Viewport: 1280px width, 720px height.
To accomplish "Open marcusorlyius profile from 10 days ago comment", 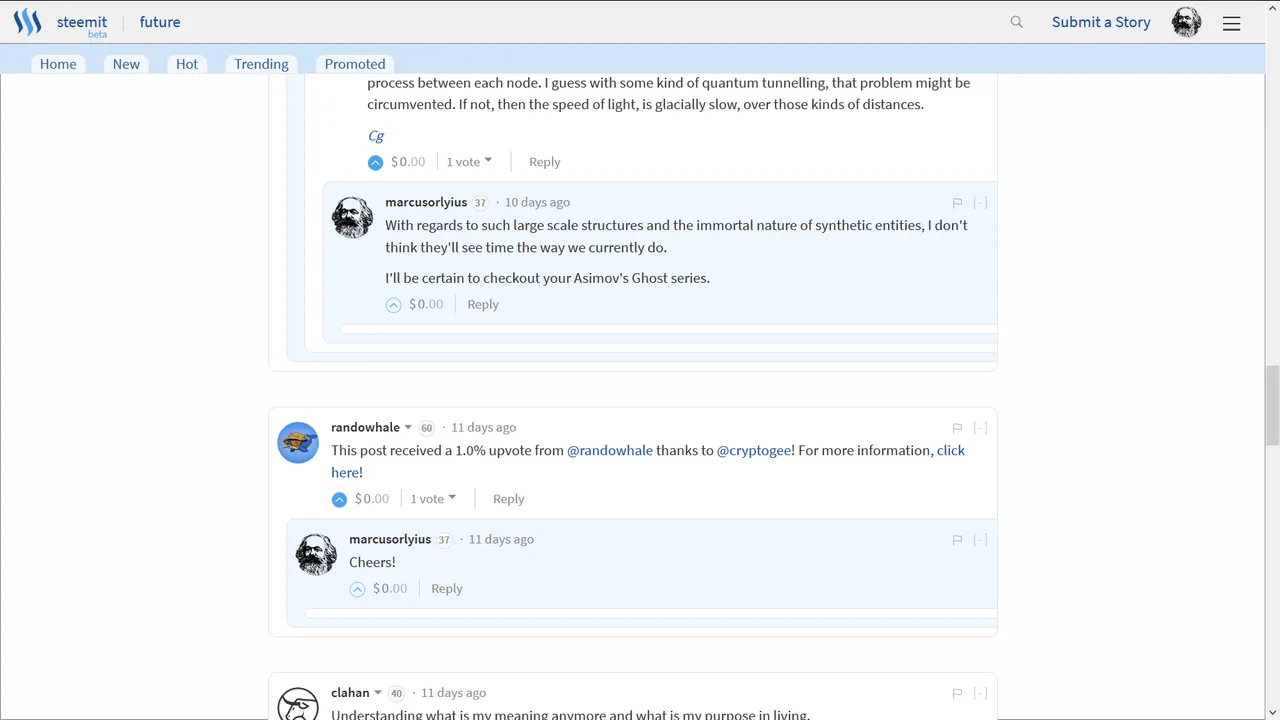I will [x=426, y=202].
